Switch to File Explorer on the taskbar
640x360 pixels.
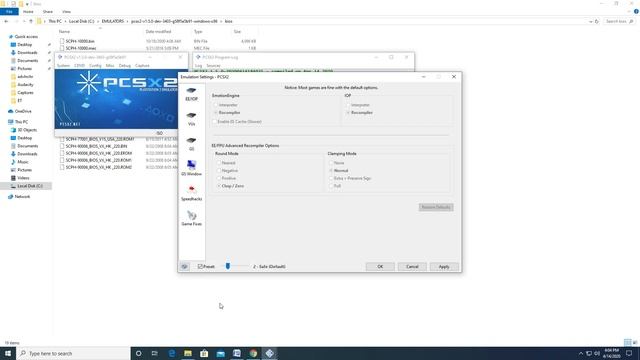point(188,353)
